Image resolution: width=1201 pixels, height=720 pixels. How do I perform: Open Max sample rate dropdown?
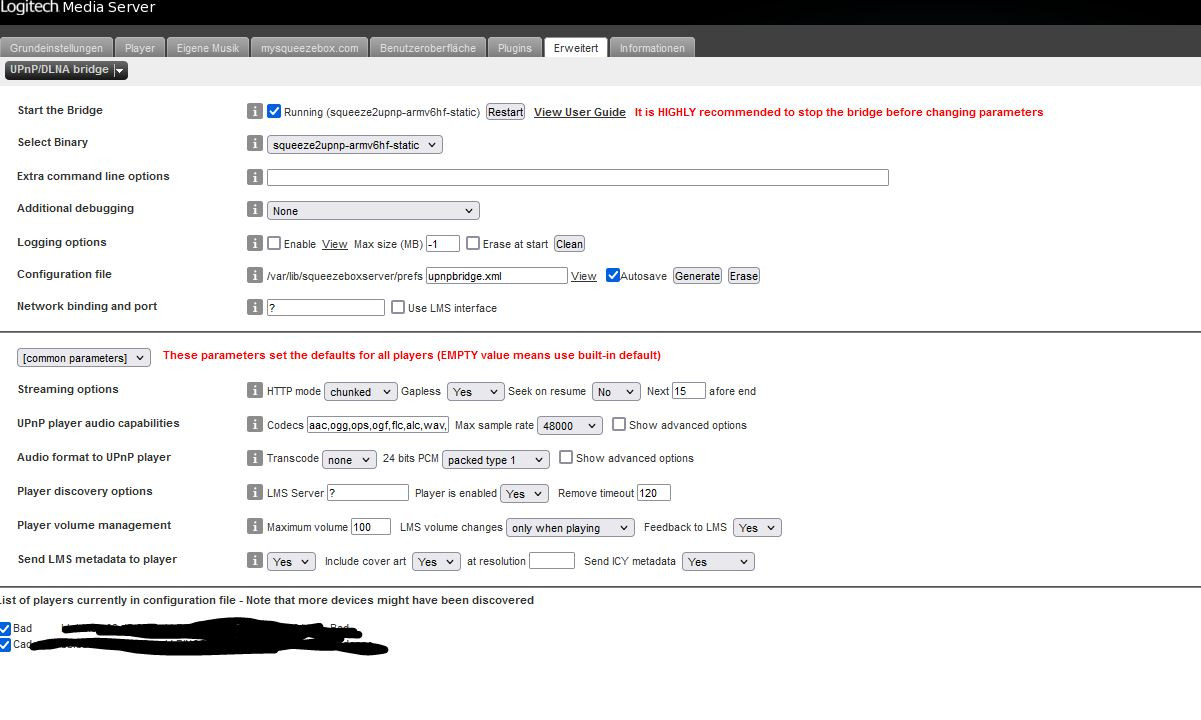pos(570,425)
